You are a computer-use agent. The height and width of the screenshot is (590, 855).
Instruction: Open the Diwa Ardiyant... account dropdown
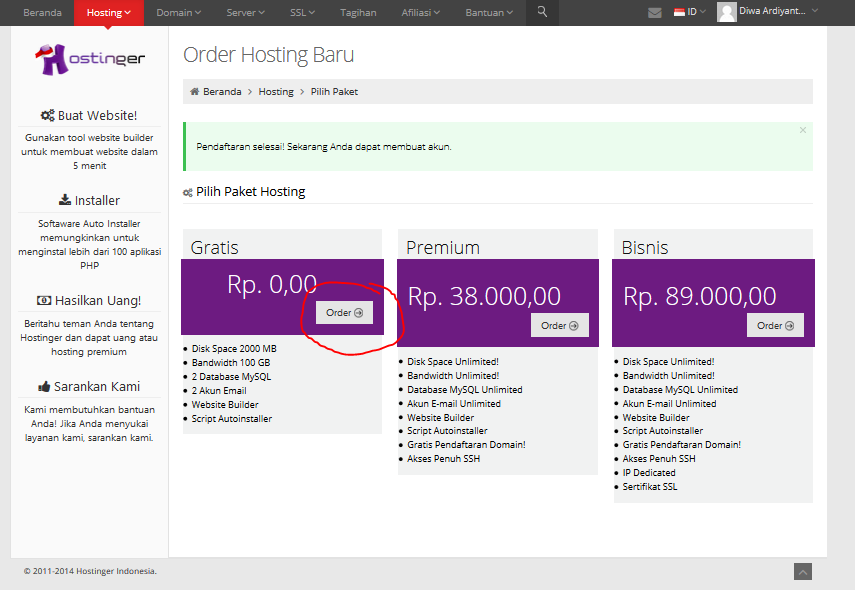click(778, 11)
